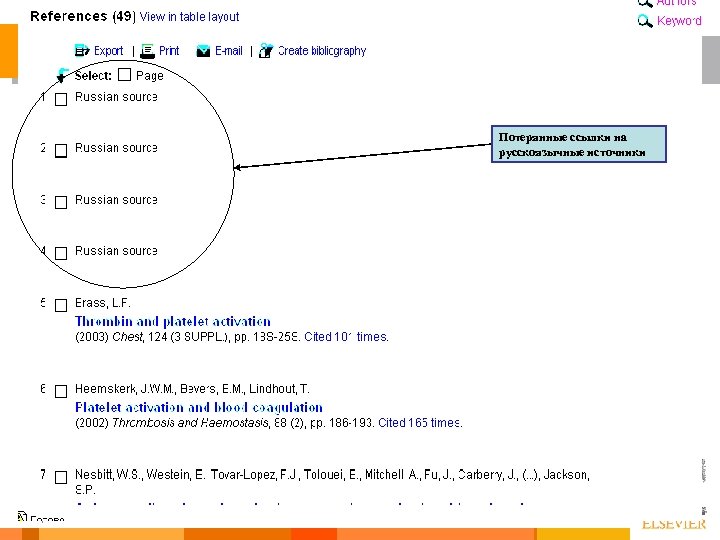Open Cited 165 times link
The width and height of the screenshot is (720, 540).
pos(420,422)
